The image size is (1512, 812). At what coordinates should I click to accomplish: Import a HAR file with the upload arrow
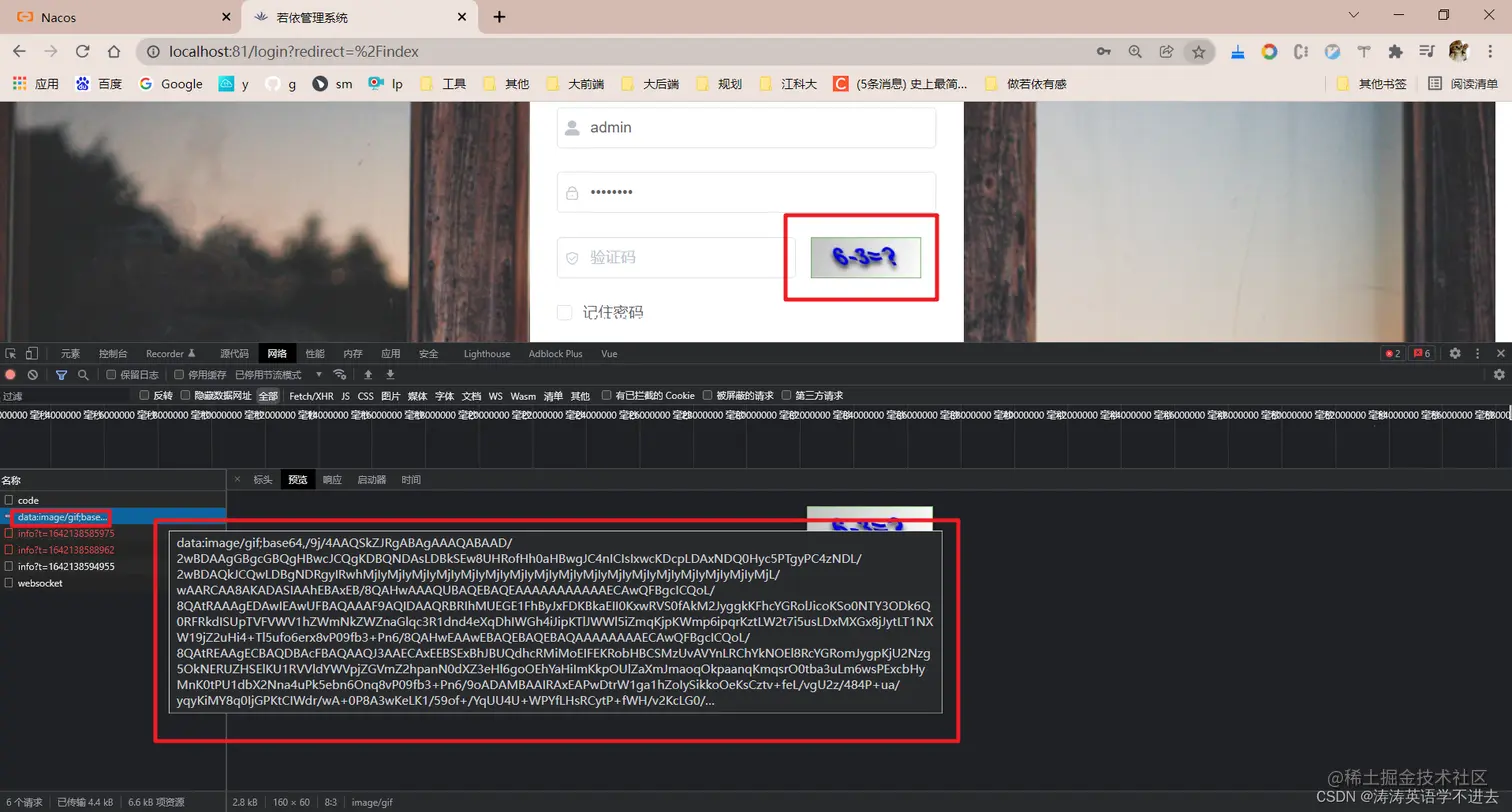(368, 374)
